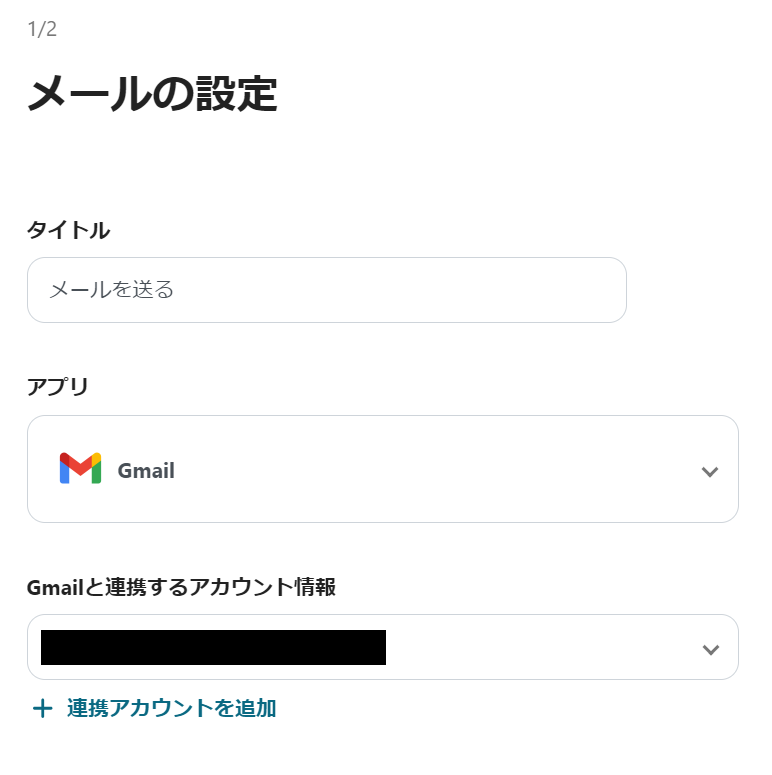Focus the タイトル input field
This screenshot has height=775, width=772.
326,290
